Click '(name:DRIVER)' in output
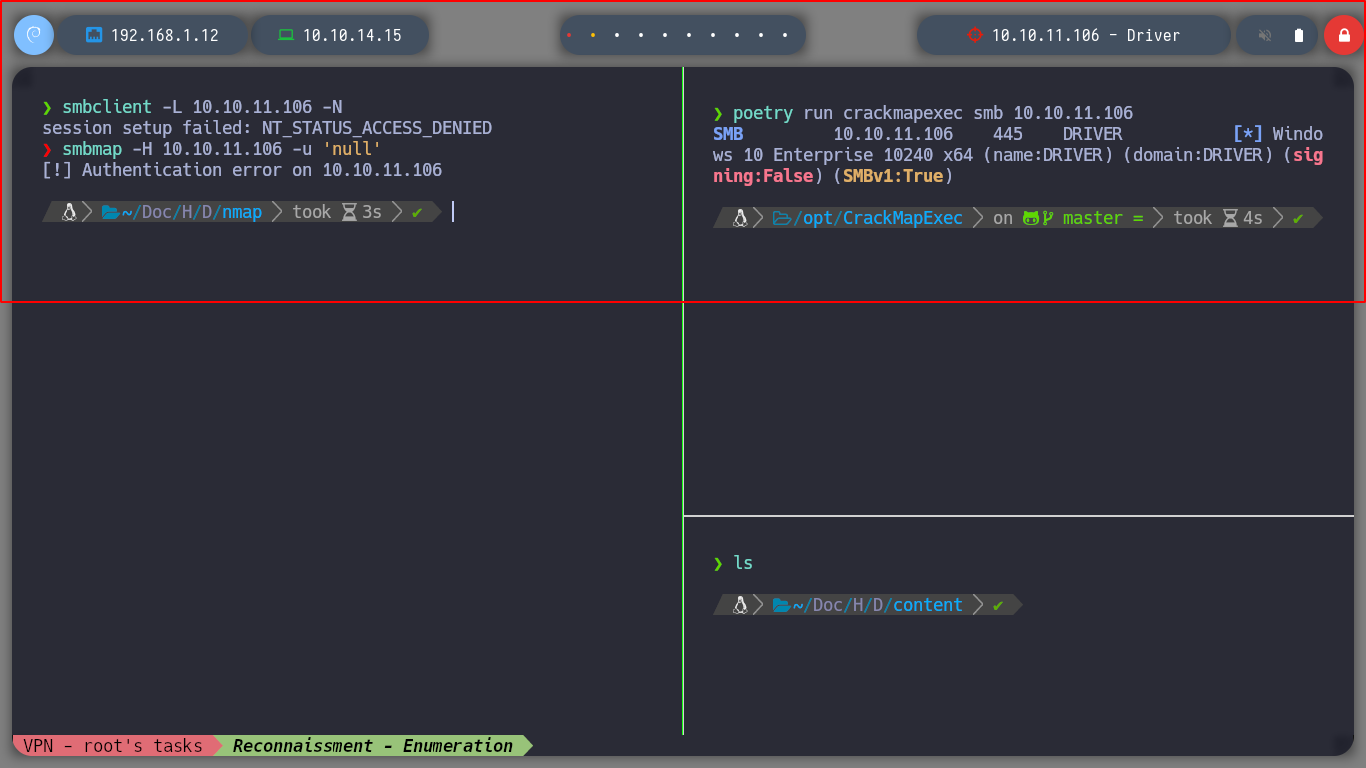 click(1048, 155)
